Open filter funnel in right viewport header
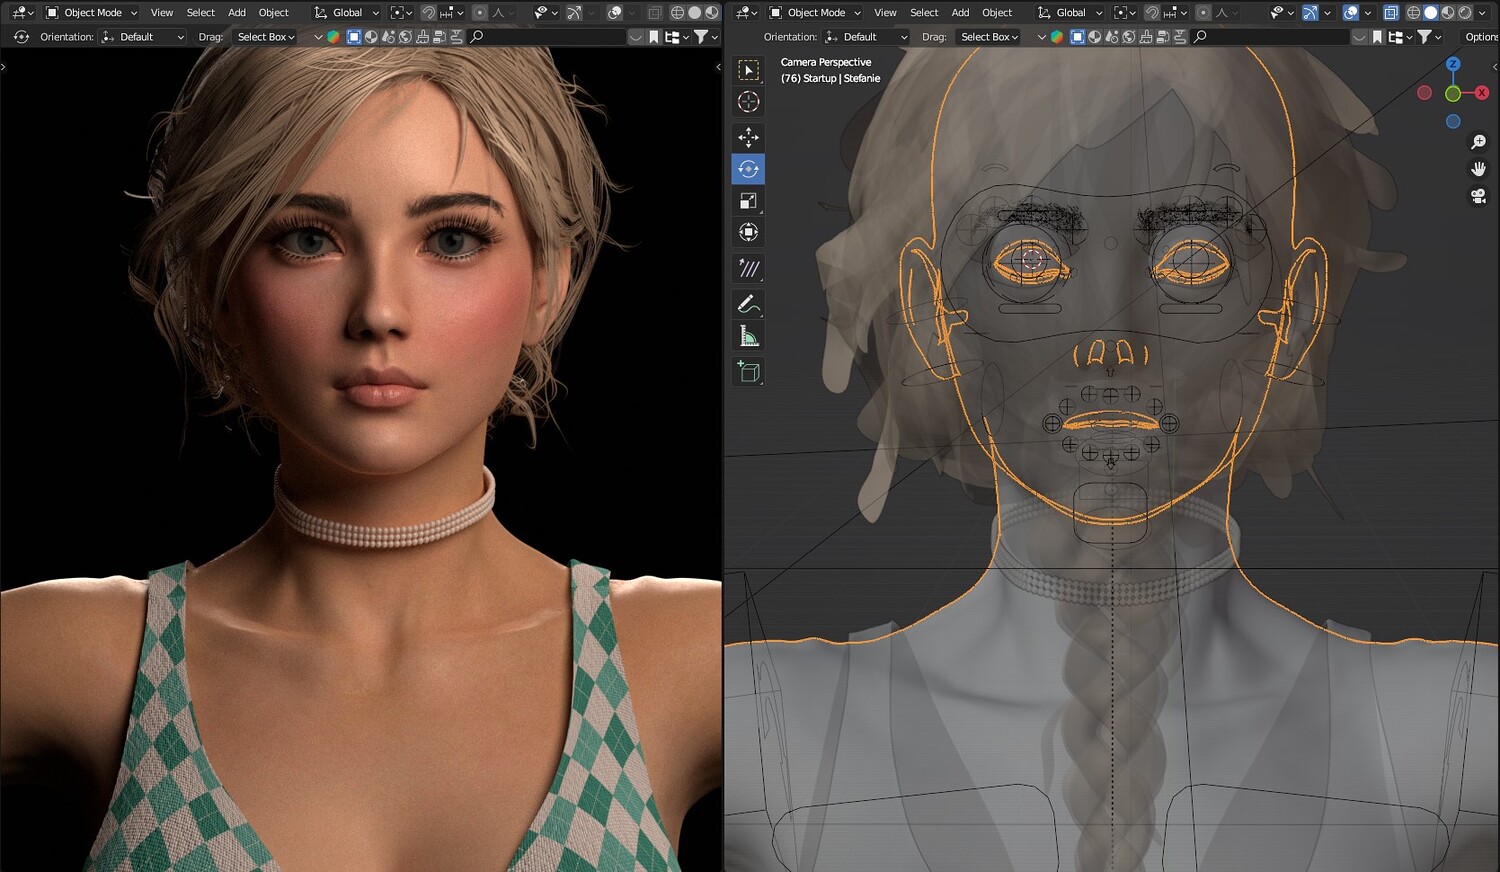 [1430, 37]
